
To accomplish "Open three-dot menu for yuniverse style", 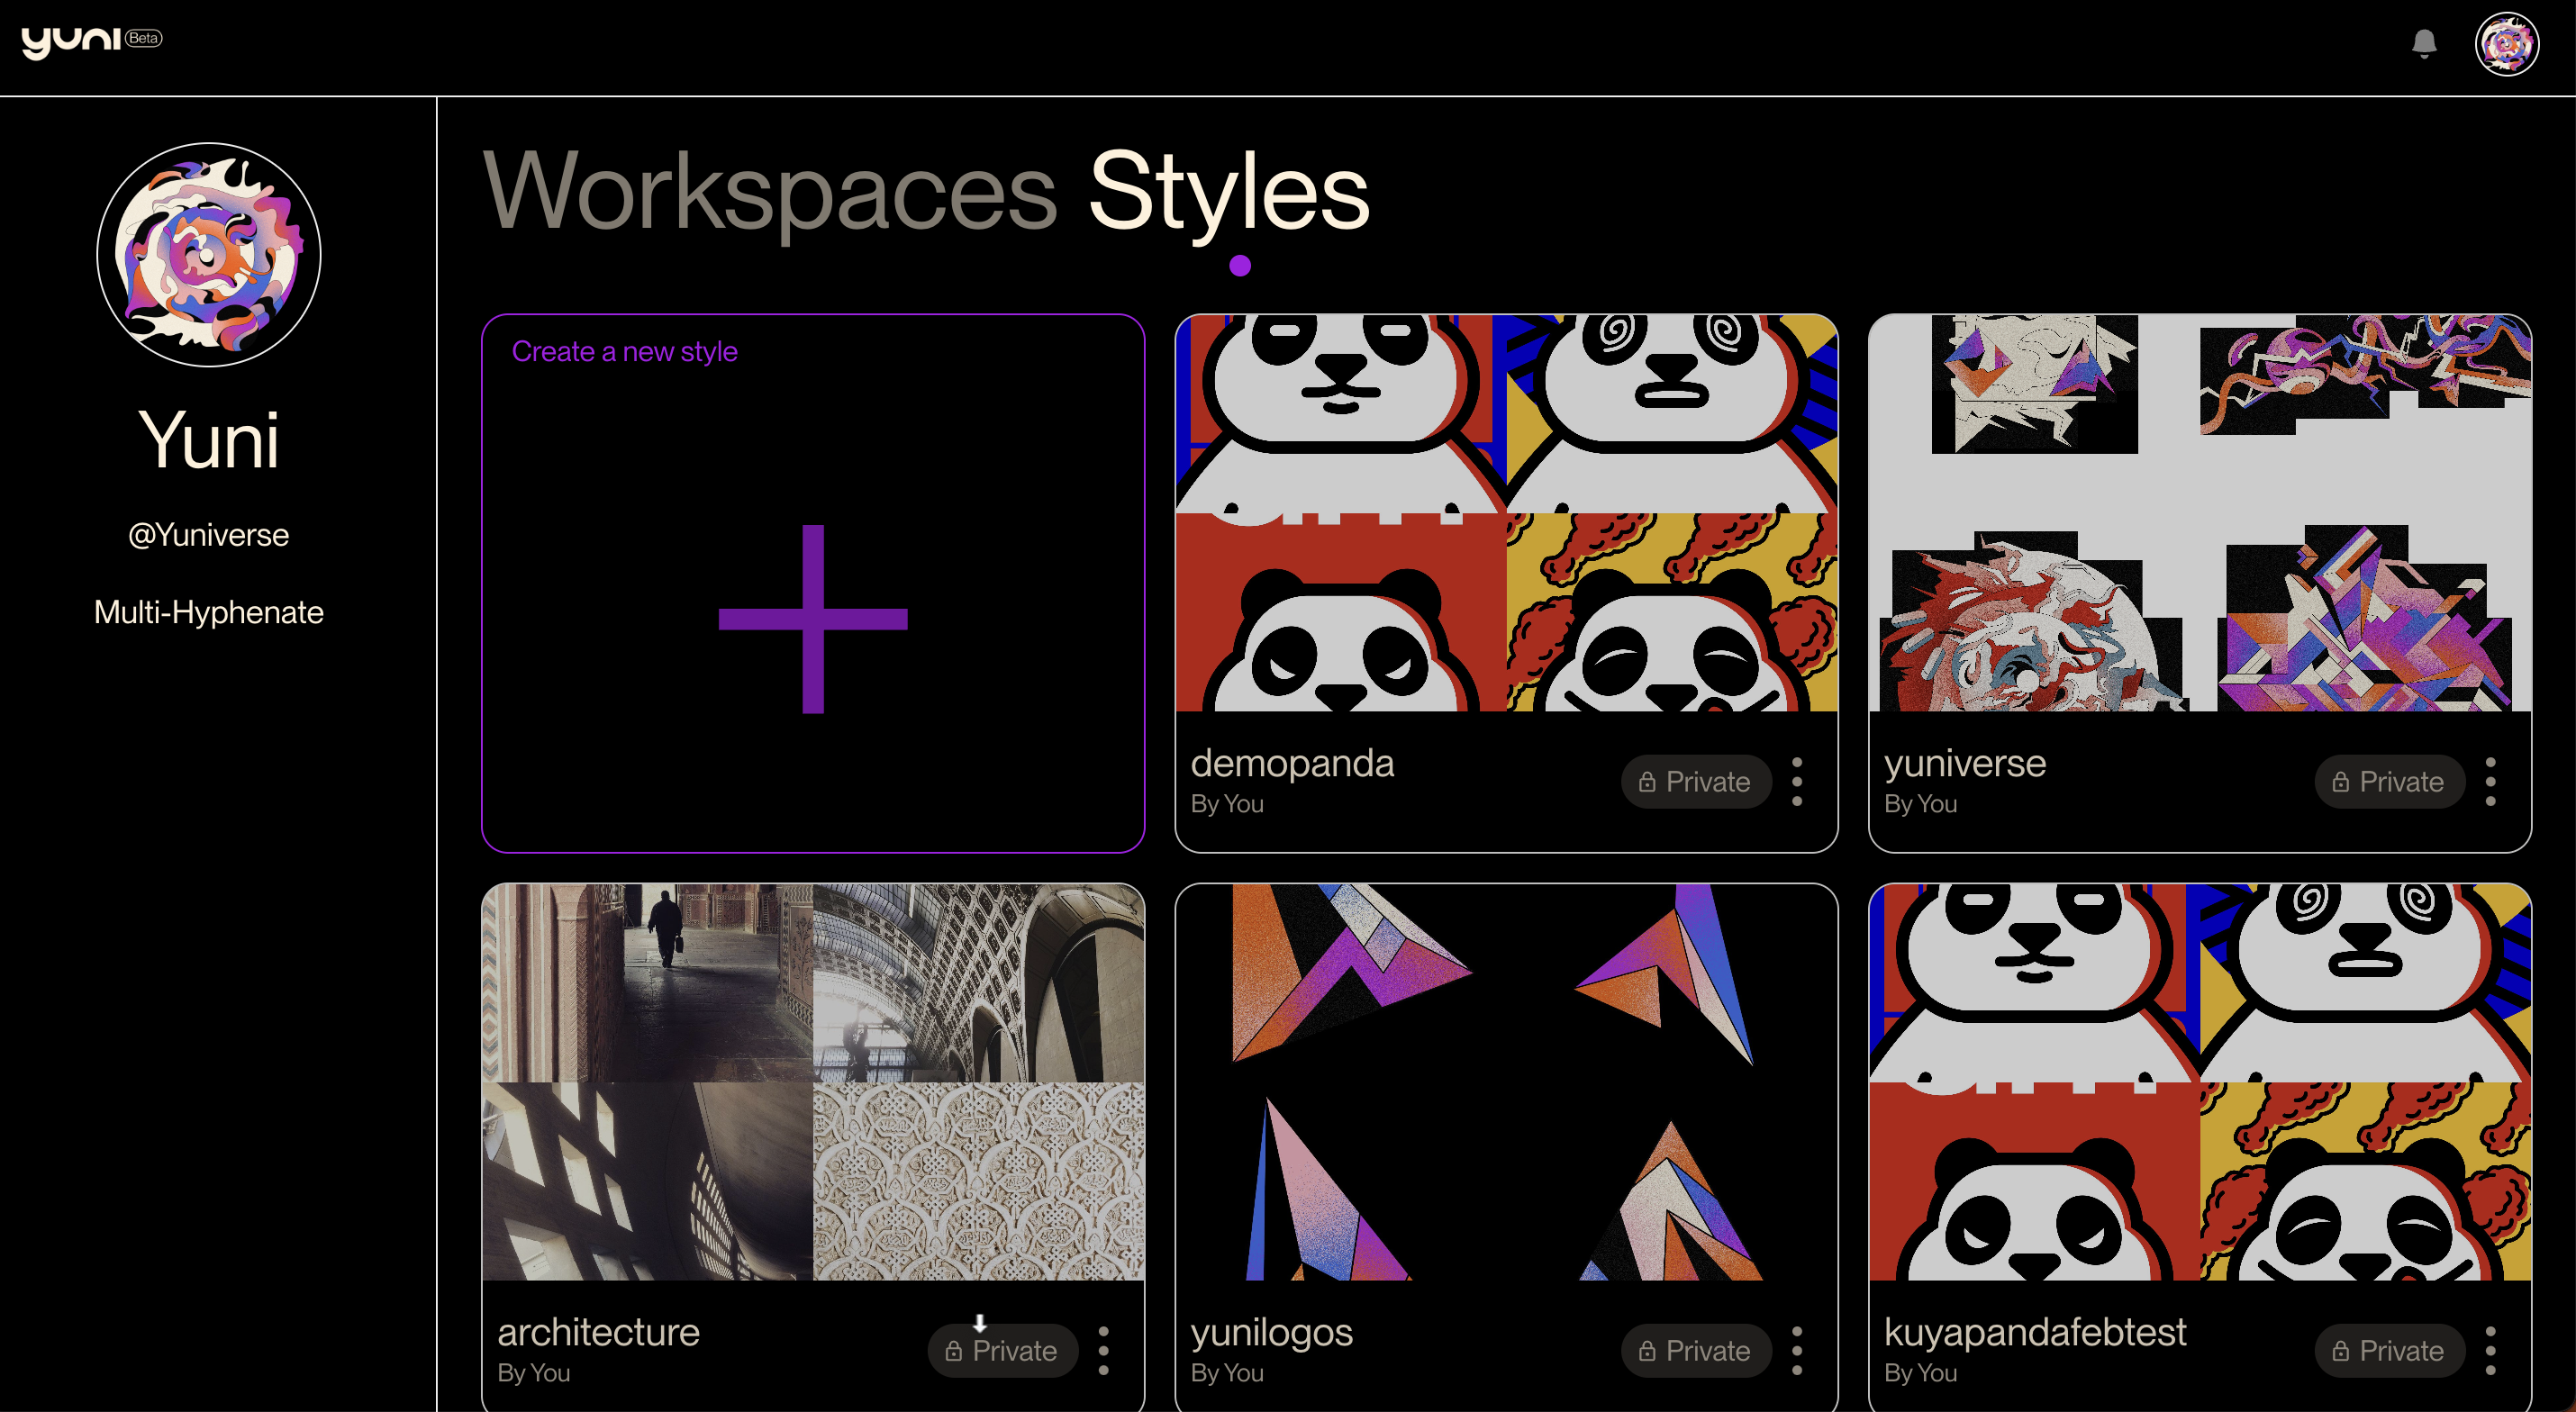I will click(2490, 781).
